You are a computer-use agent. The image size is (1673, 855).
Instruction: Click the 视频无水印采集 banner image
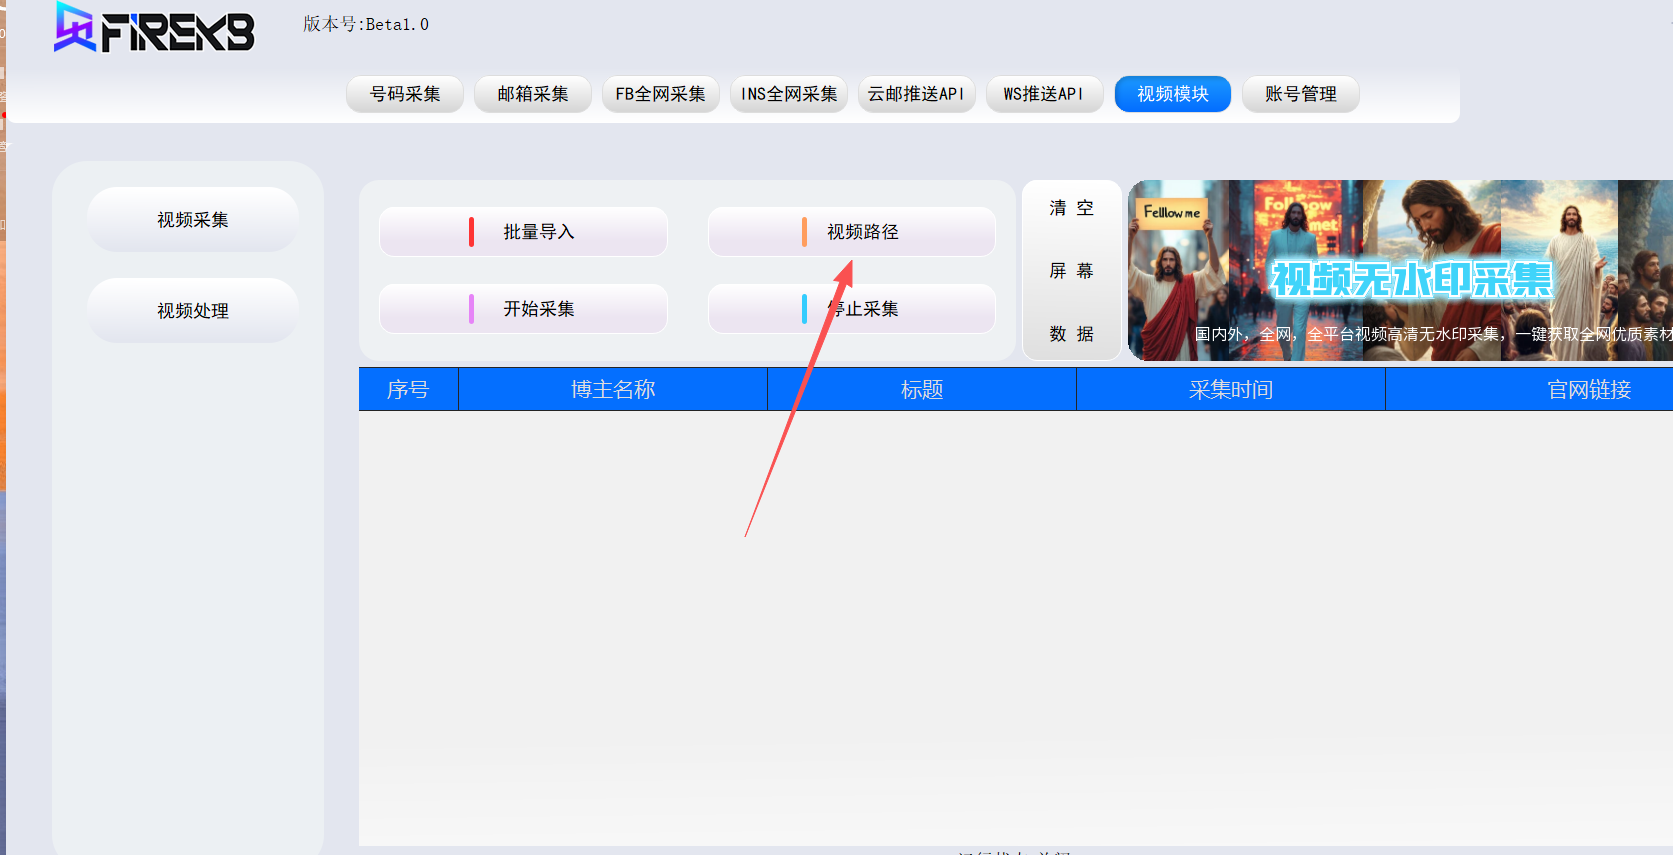point(1400,271)
